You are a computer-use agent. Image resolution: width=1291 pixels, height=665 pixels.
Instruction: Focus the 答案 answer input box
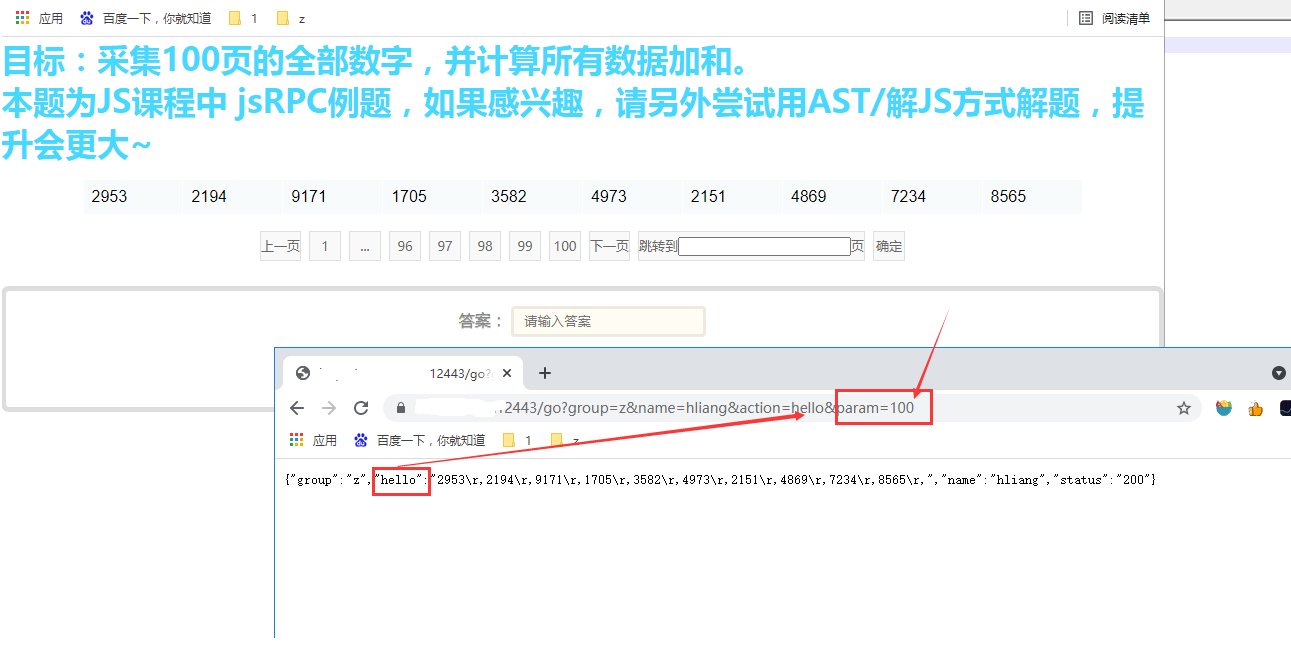(x=608, y=321)
